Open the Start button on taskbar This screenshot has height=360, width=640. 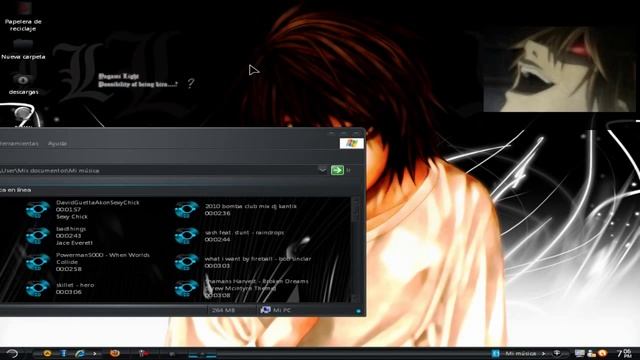[x=12, y=353]
